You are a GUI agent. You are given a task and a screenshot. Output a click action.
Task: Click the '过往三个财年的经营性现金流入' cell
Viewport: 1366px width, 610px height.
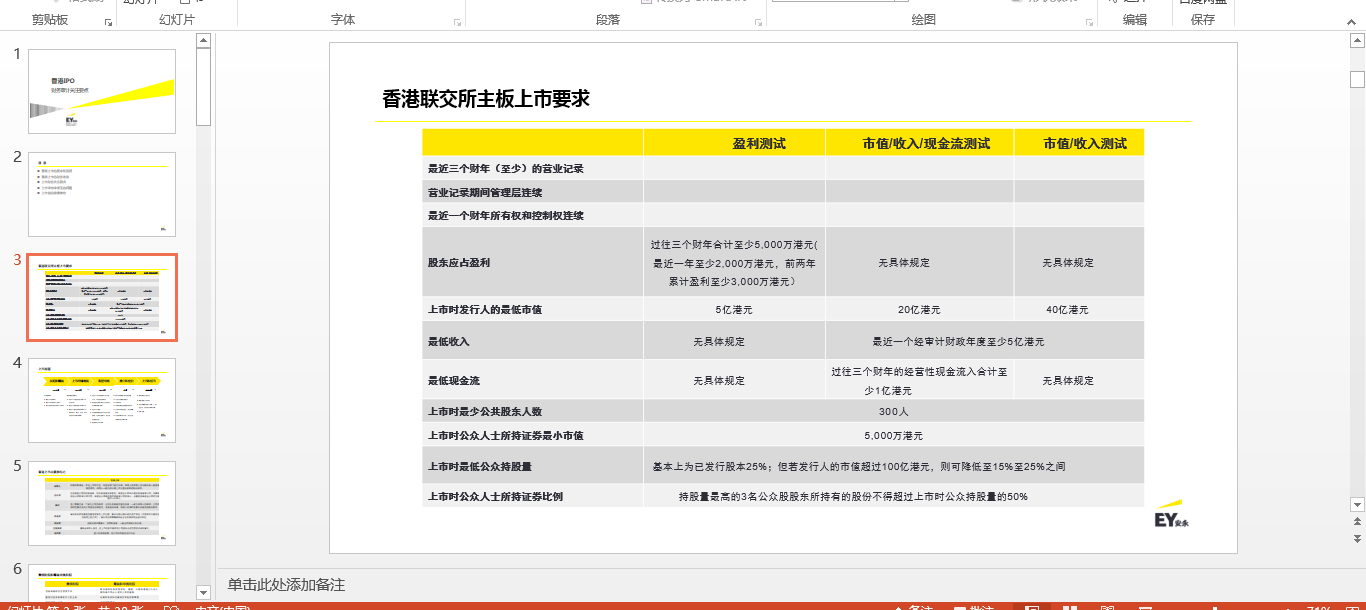click(x=919, y=380)
